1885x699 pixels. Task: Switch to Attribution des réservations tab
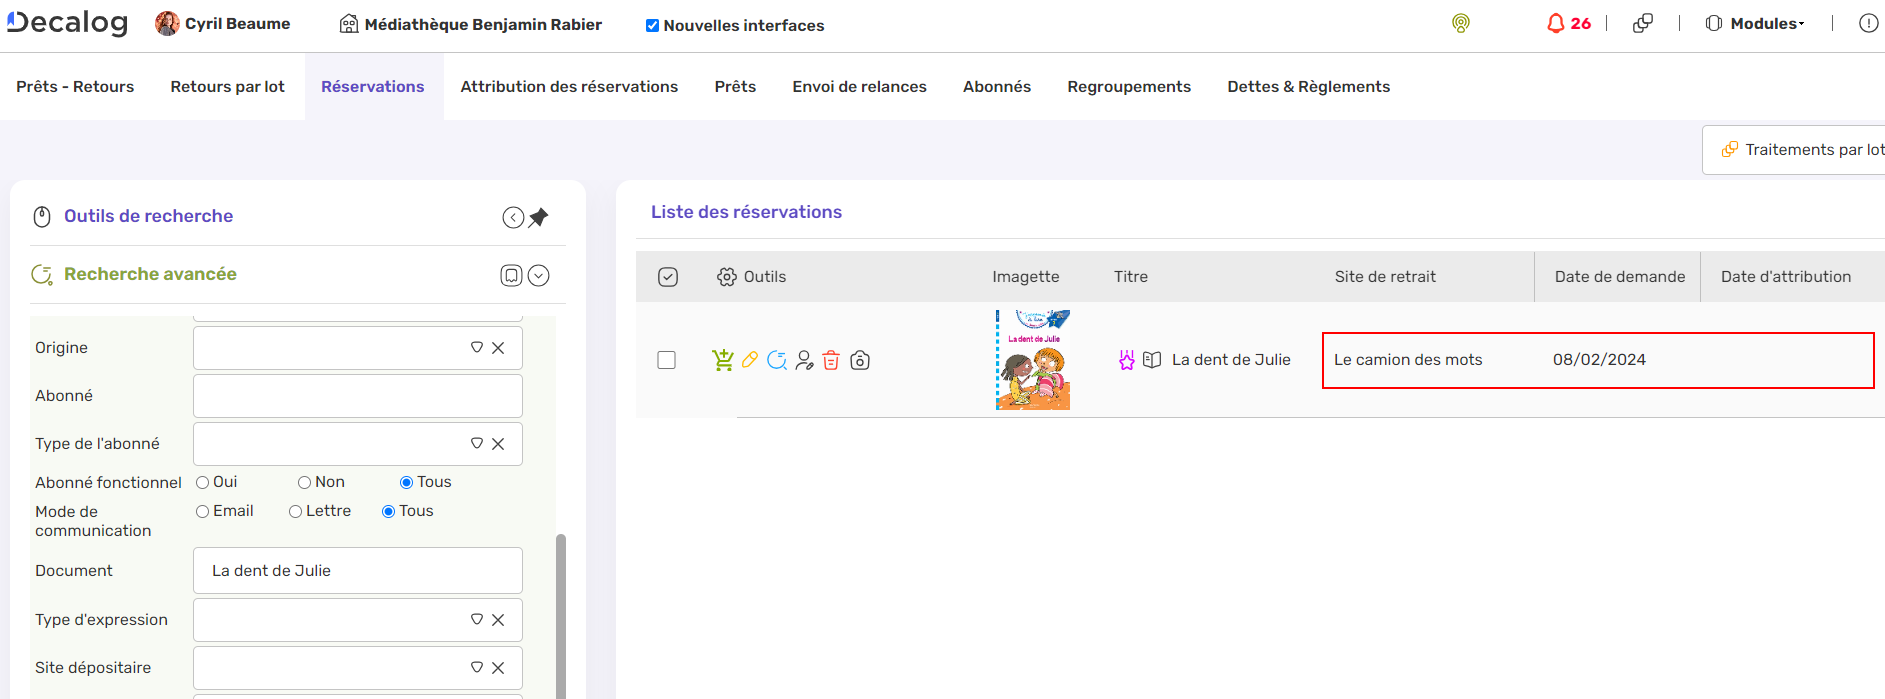point(569,87)
